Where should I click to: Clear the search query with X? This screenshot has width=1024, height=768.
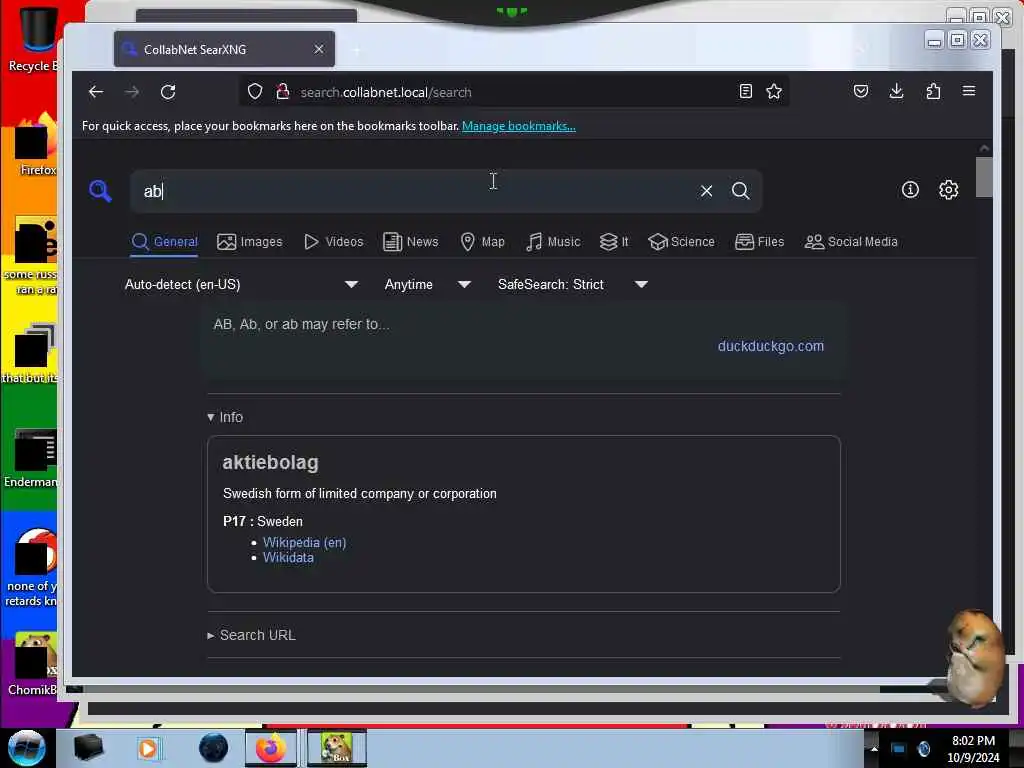coord(706,191)
